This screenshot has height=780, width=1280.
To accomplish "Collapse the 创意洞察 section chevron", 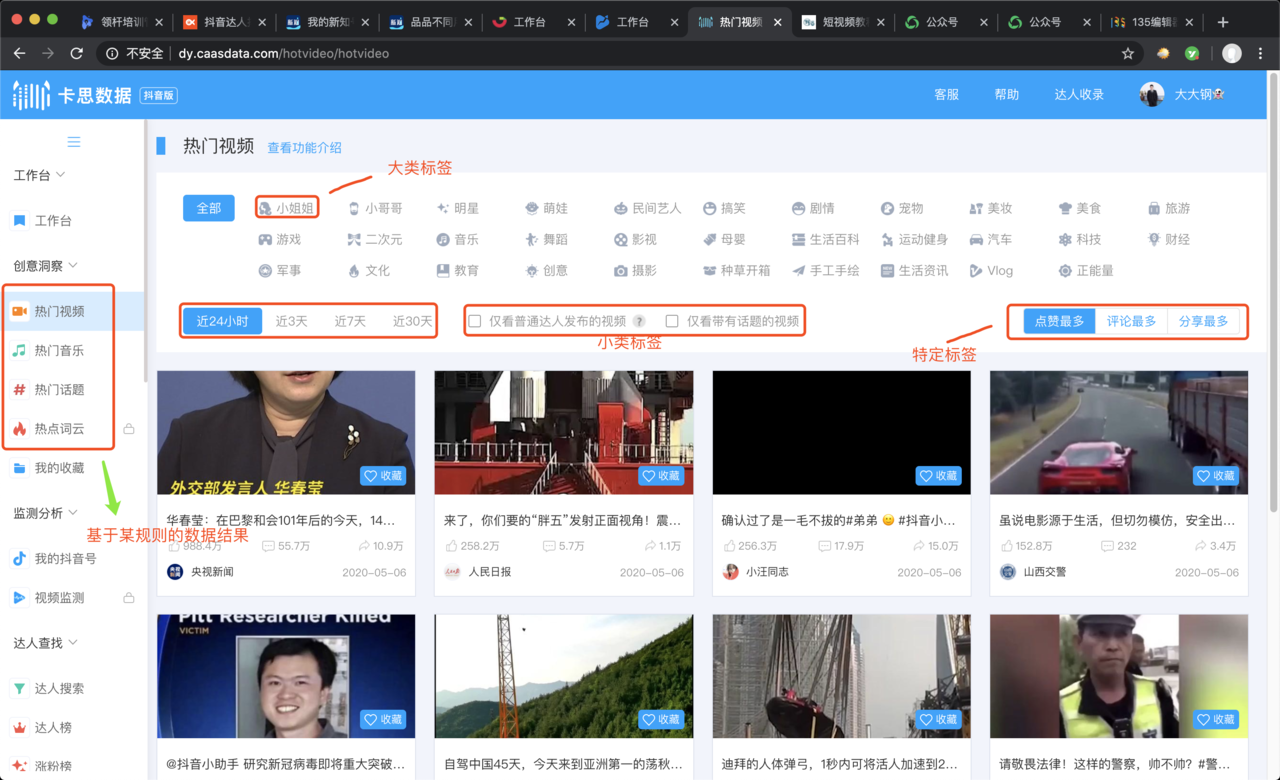I will tap(73, 265).
